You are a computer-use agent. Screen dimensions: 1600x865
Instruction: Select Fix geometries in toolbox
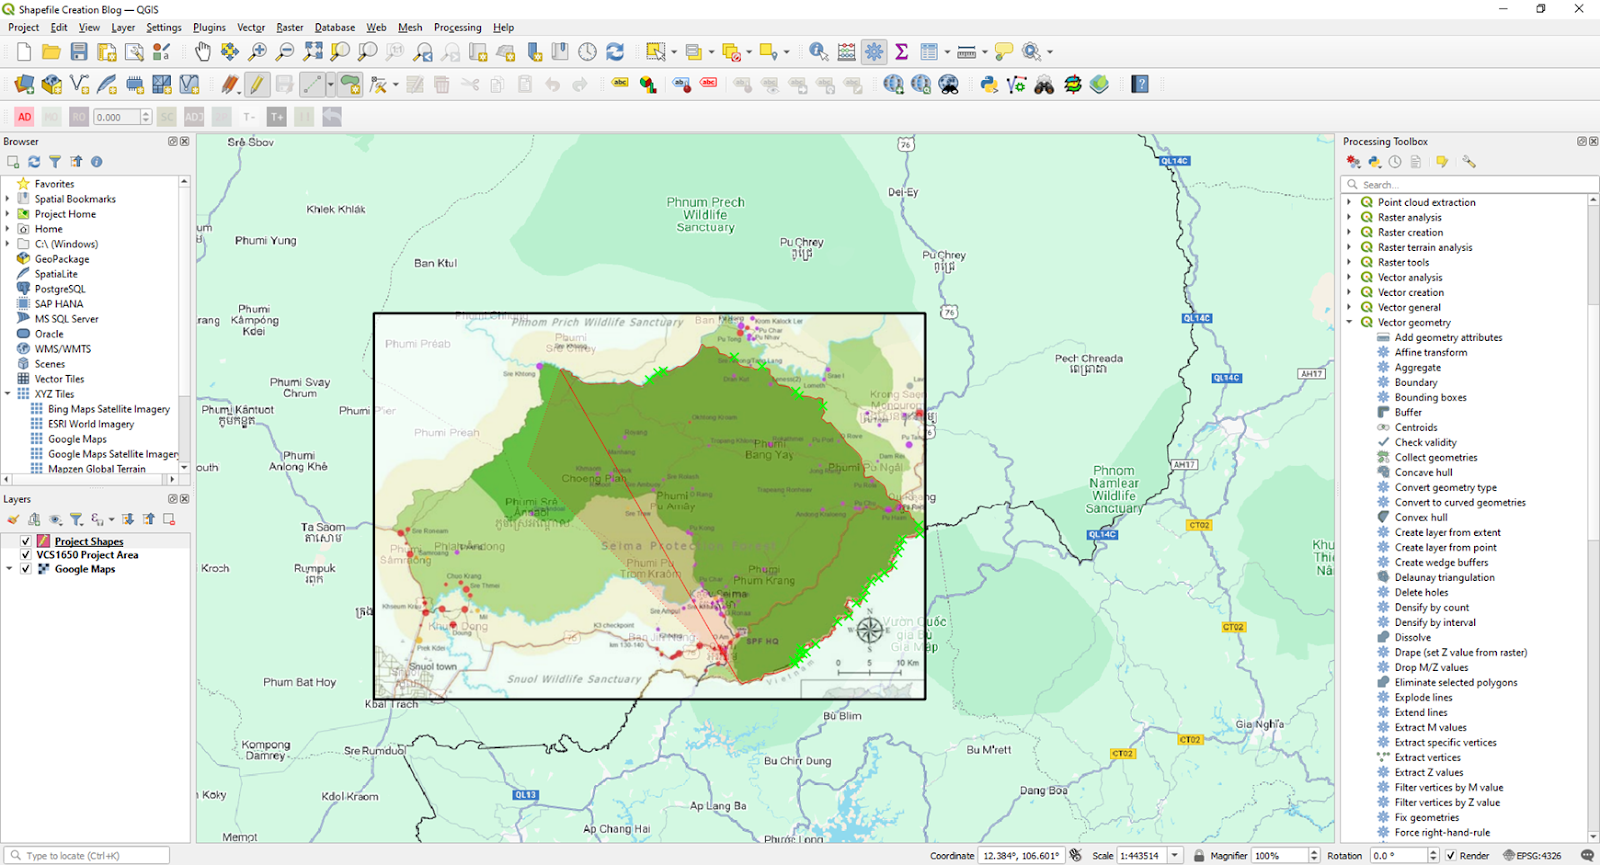pos(1427,817)
